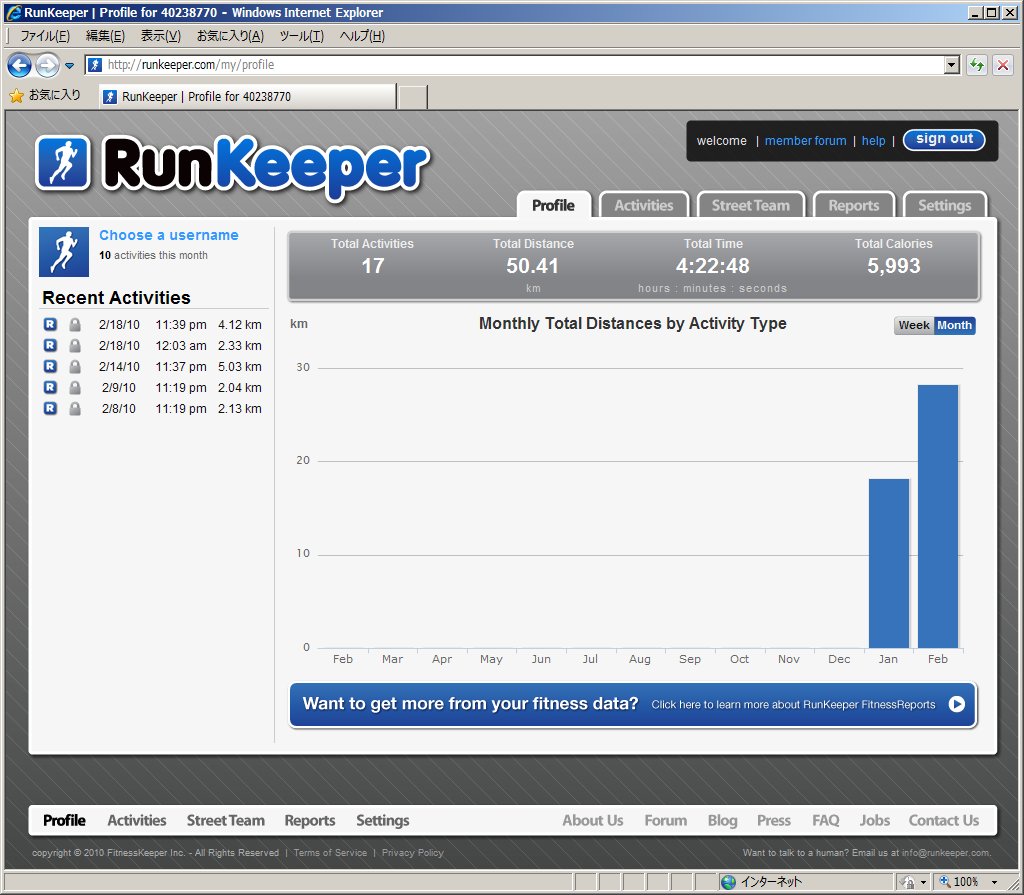1024x895 pixels.
Task: Click the refresh page icon
Action: coord(977,65)
